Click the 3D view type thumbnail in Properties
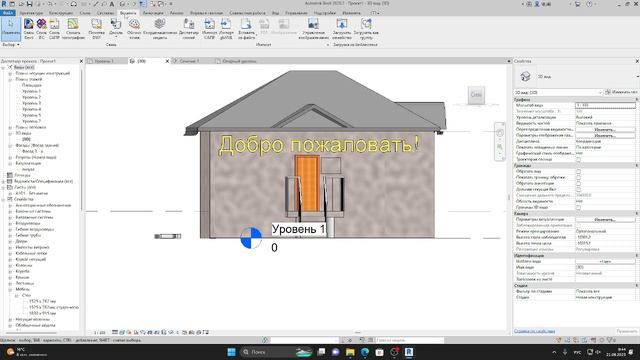The image size is (640, 360). coord(525,76)
